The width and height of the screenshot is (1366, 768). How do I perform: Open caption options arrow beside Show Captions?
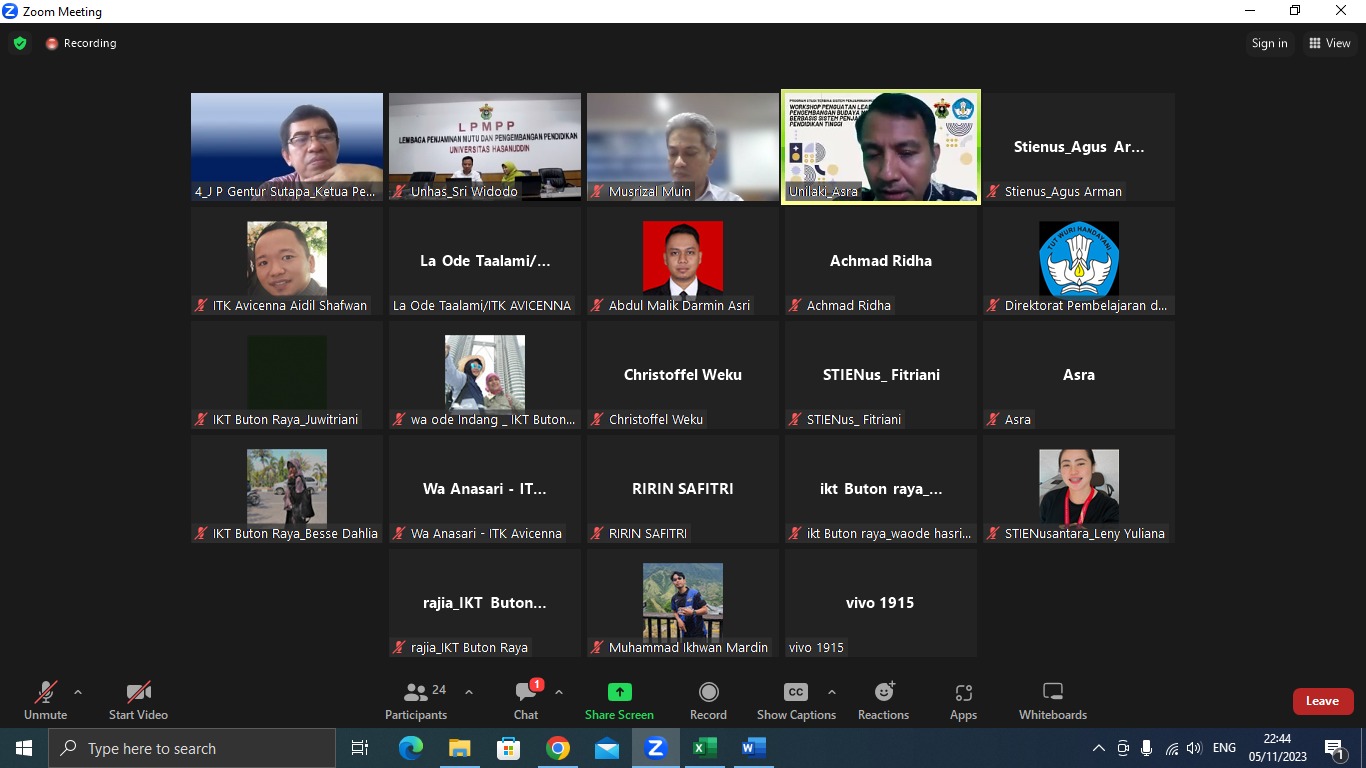(x=831, y=692)
